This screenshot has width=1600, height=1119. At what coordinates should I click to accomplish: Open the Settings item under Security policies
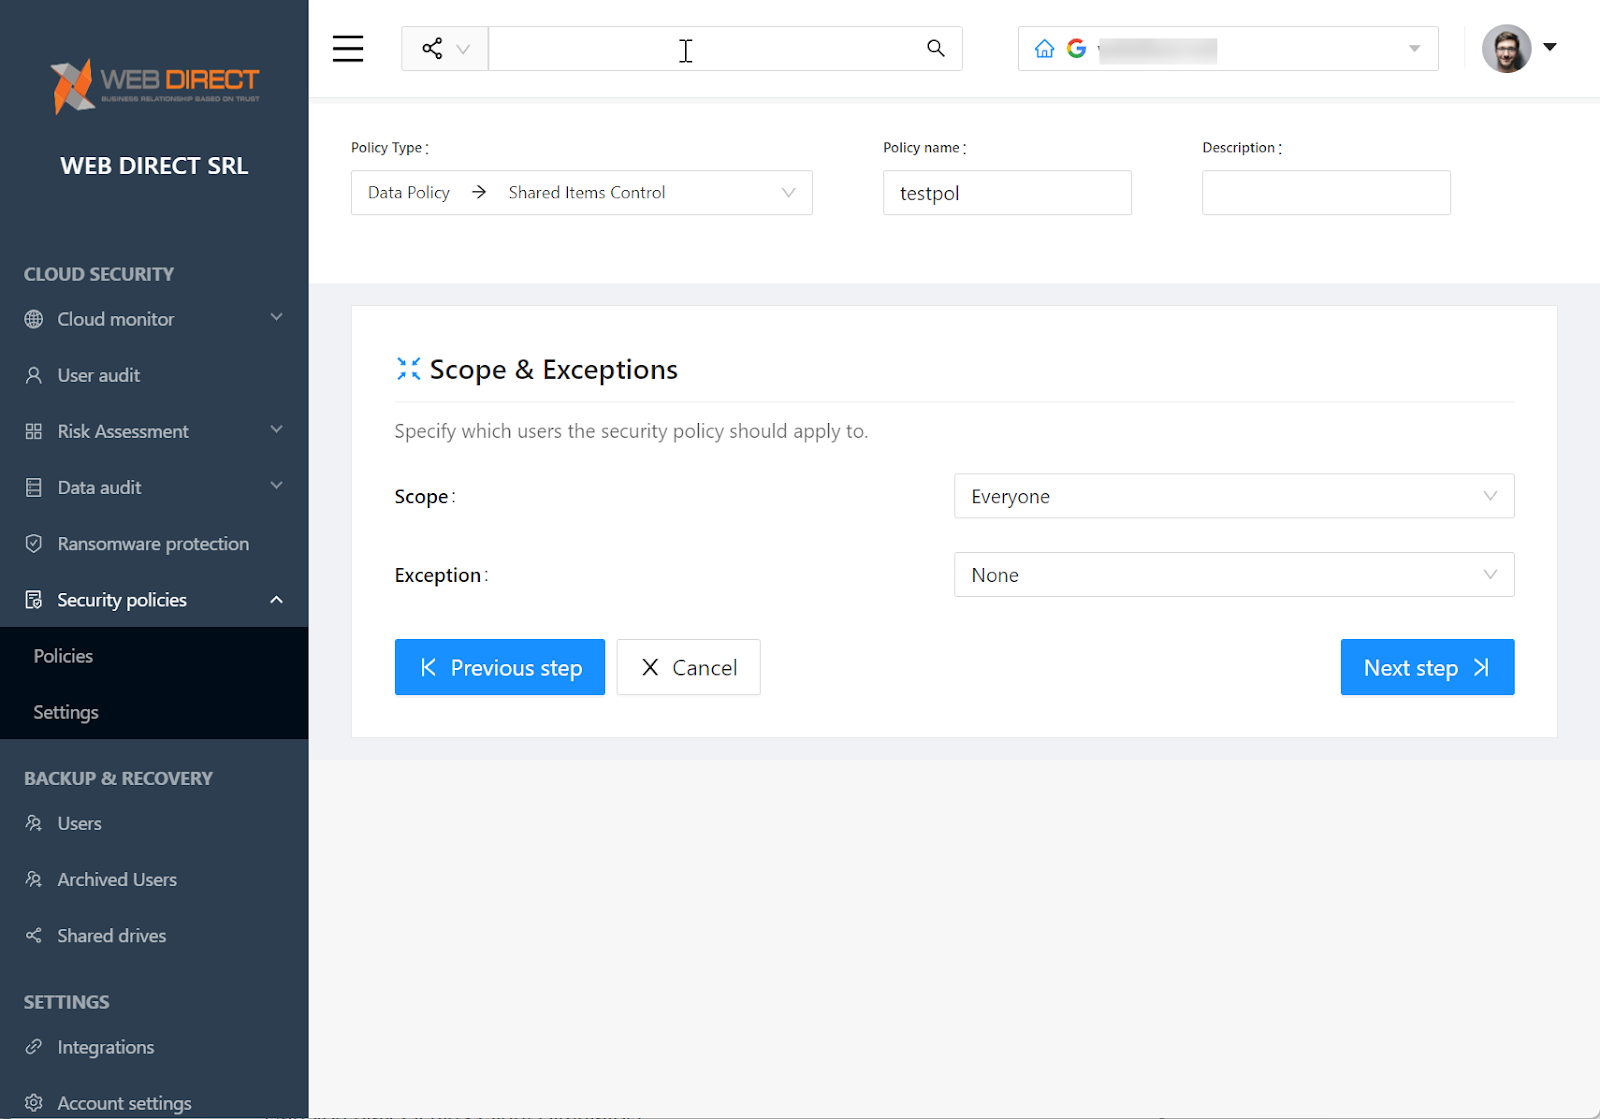click(65, 712)
